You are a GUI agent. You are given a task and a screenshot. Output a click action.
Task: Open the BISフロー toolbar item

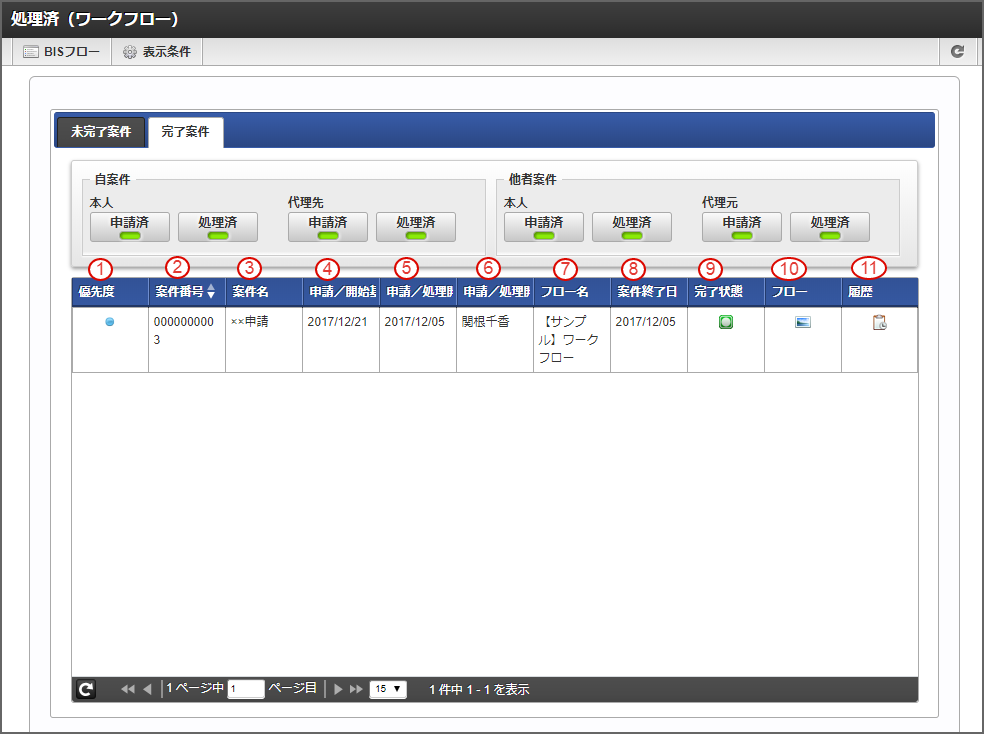[x=62, y=51]
